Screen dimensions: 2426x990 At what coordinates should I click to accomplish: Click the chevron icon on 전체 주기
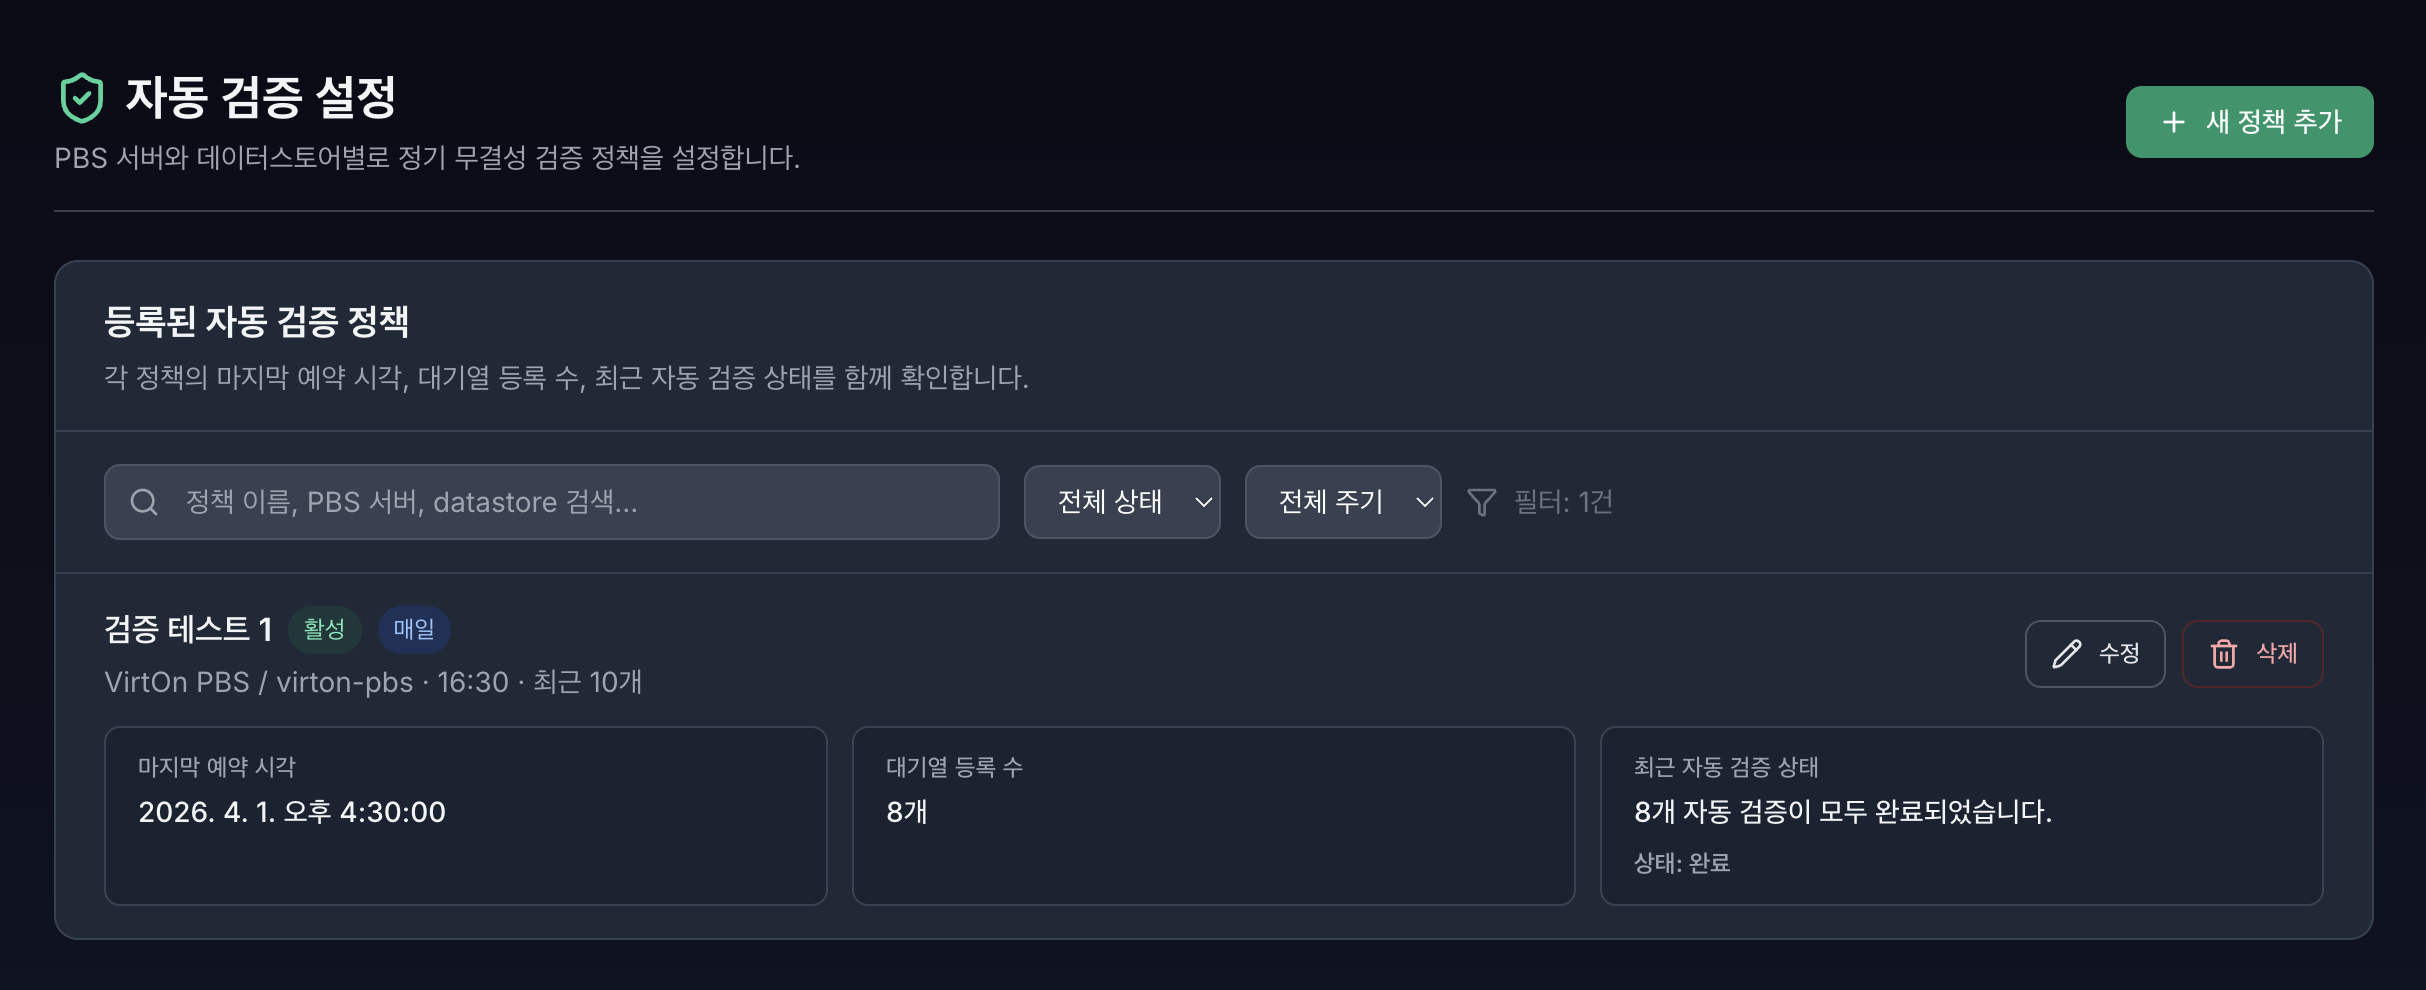click(1424, 504)
